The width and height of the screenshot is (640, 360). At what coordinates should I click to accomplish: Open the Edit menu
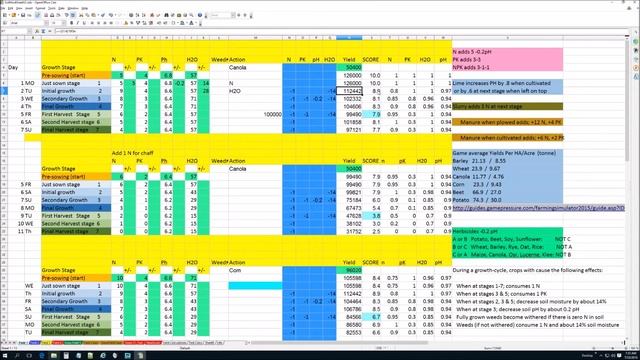11,8
